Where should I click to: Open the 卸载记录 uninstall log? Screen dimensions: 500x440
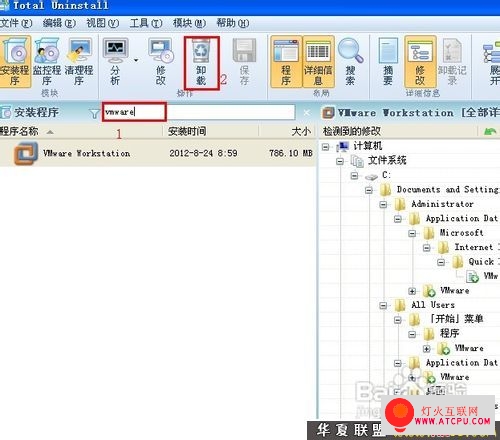(452, 62)
